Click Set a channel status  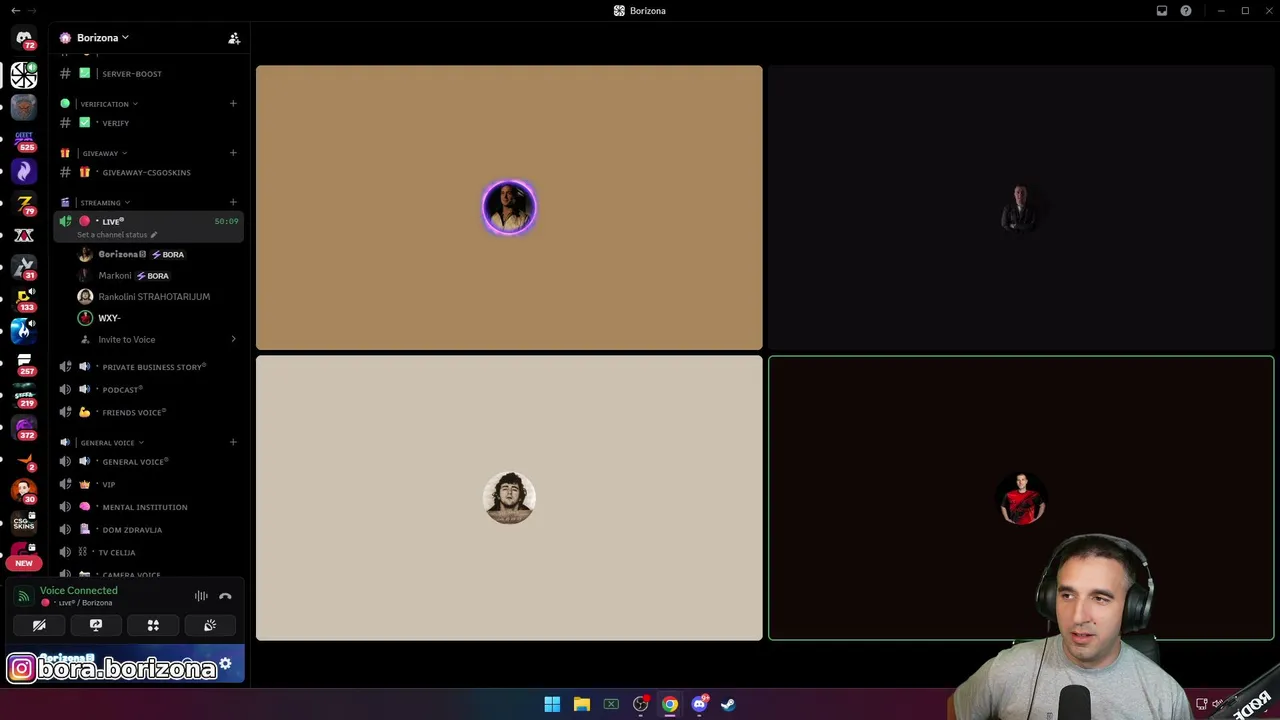click(112, 235)
